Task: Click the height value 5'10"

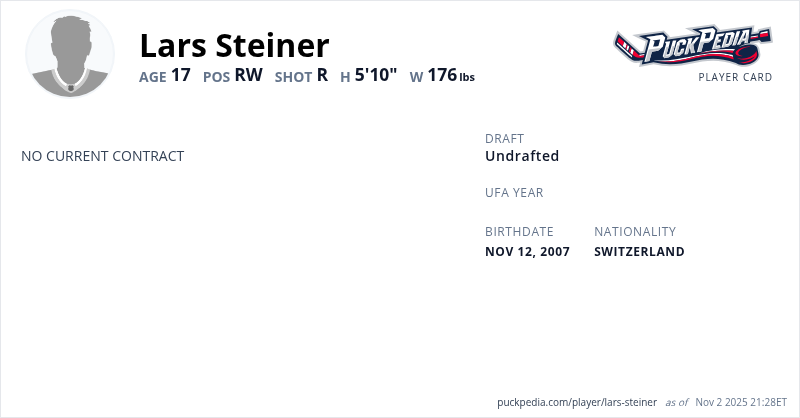Action: point(376,75)
